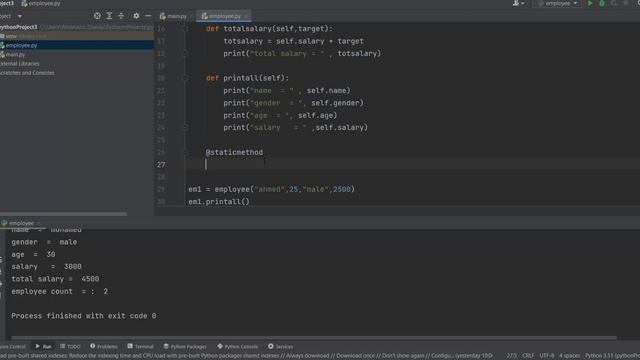This screenshot has width=640, height=360.
Task: Click the shared indexes notification in status bar
Action: pos(246,356)
